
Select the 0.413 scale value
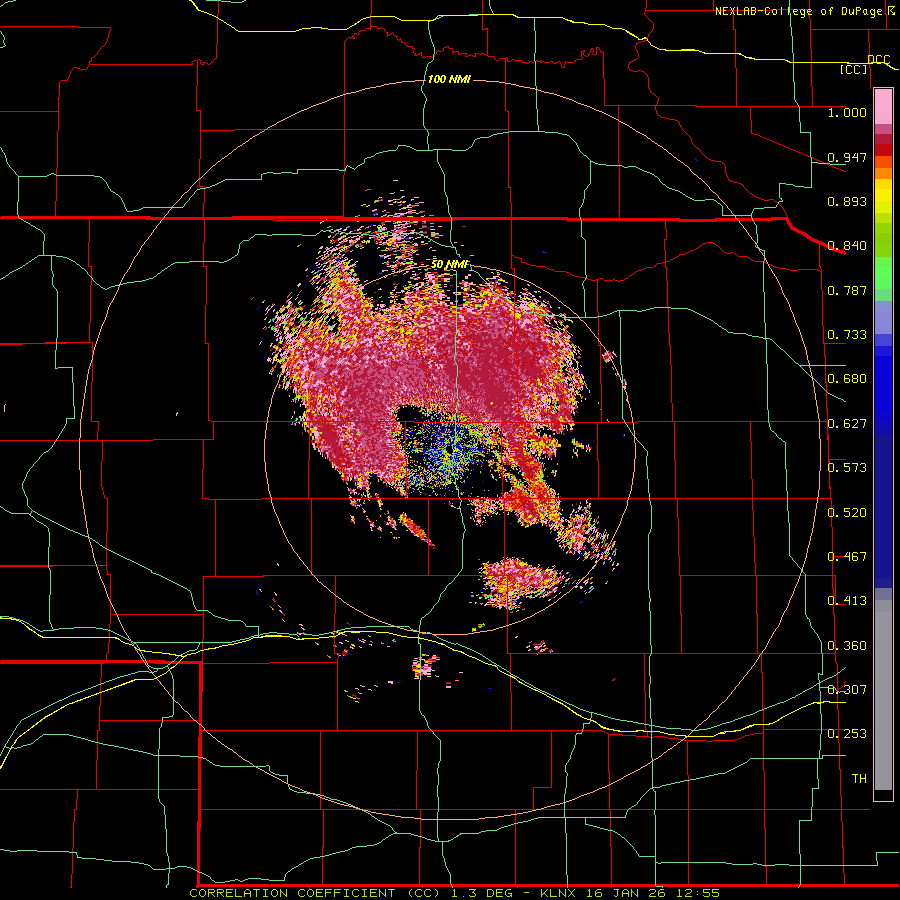point(847,601)
